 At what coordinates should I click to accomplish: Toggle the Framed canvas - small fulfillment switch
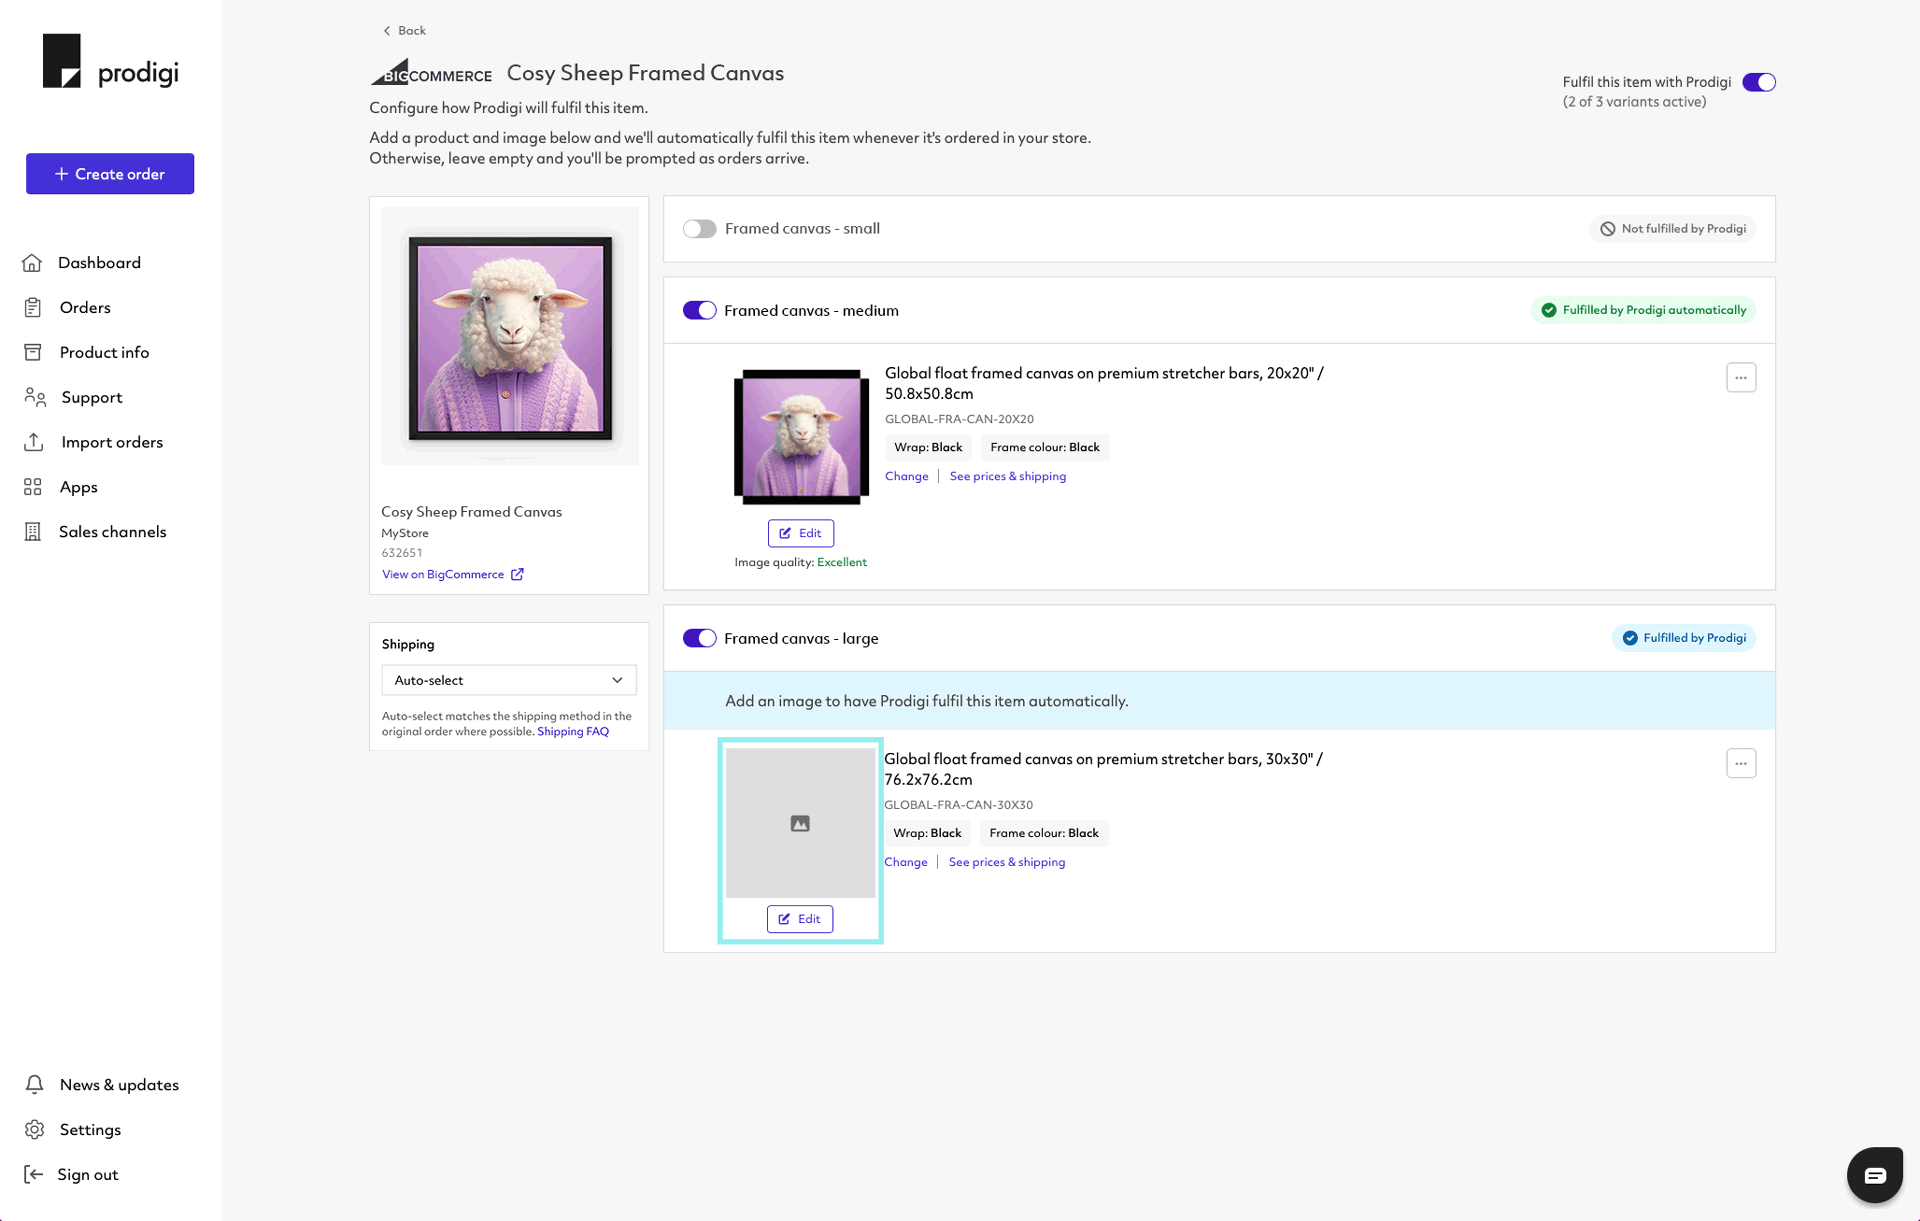click(700, 228)
